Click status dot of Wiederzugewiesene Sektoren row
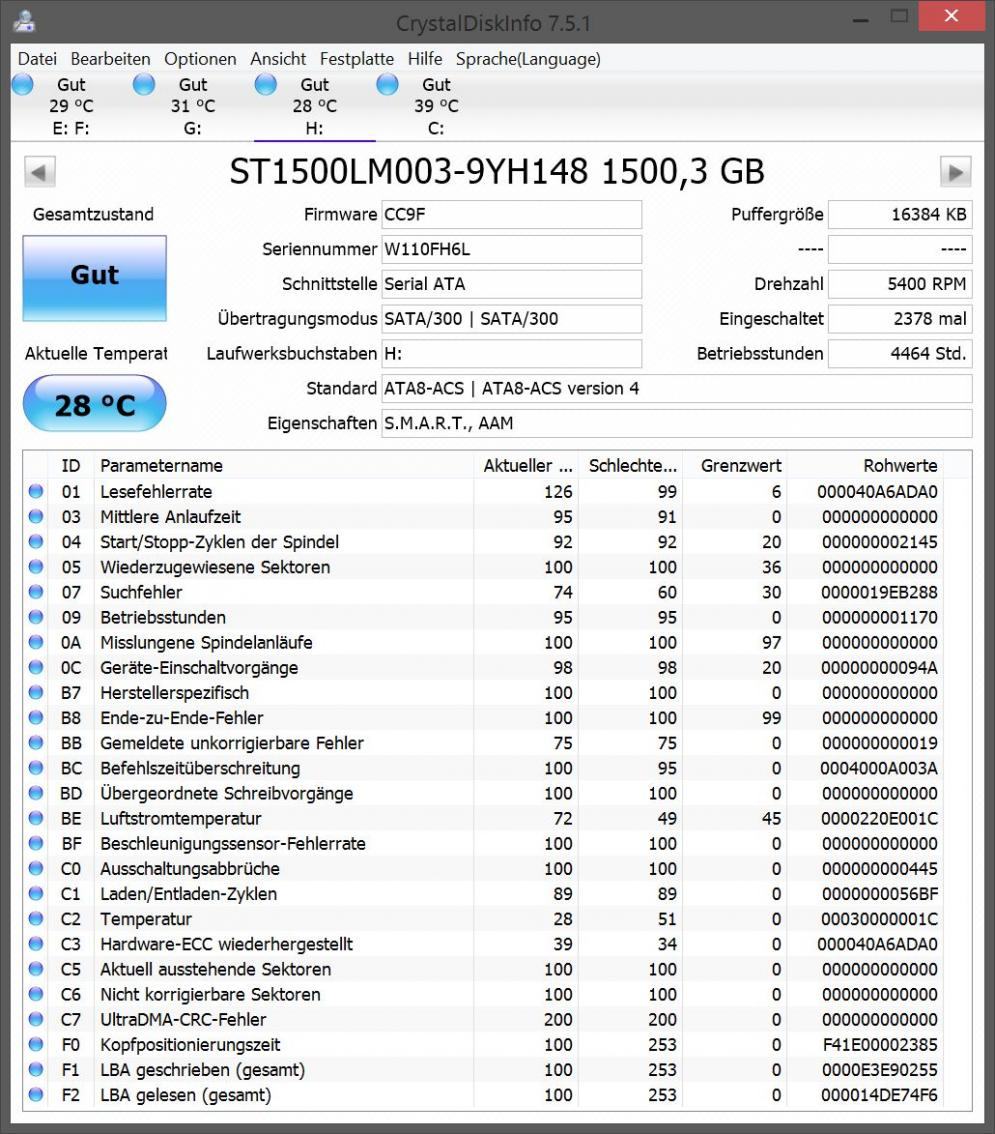 coord(35,567)
